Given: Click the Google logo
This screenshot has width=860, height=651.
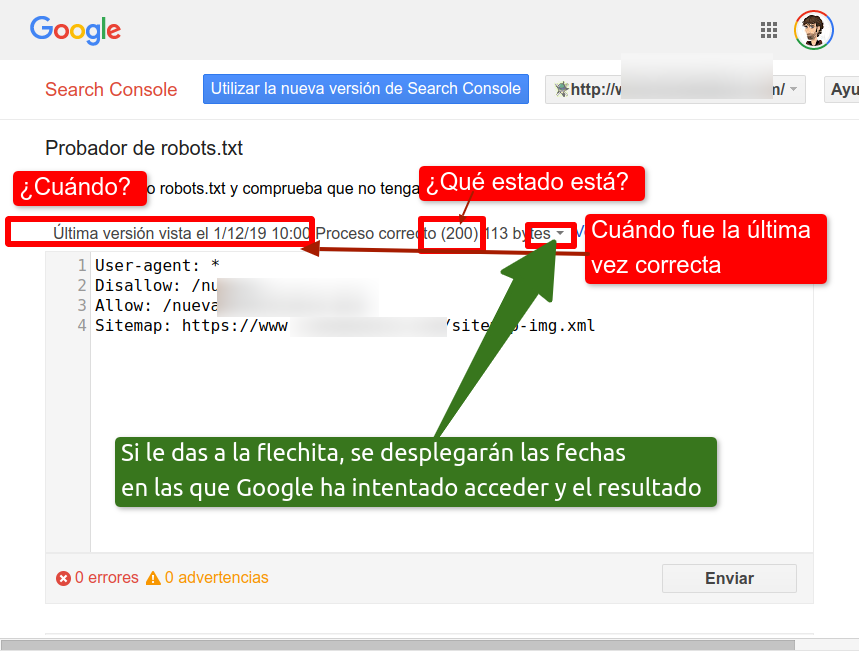Looking at the screenshot, I should click(x=75, y=30).
